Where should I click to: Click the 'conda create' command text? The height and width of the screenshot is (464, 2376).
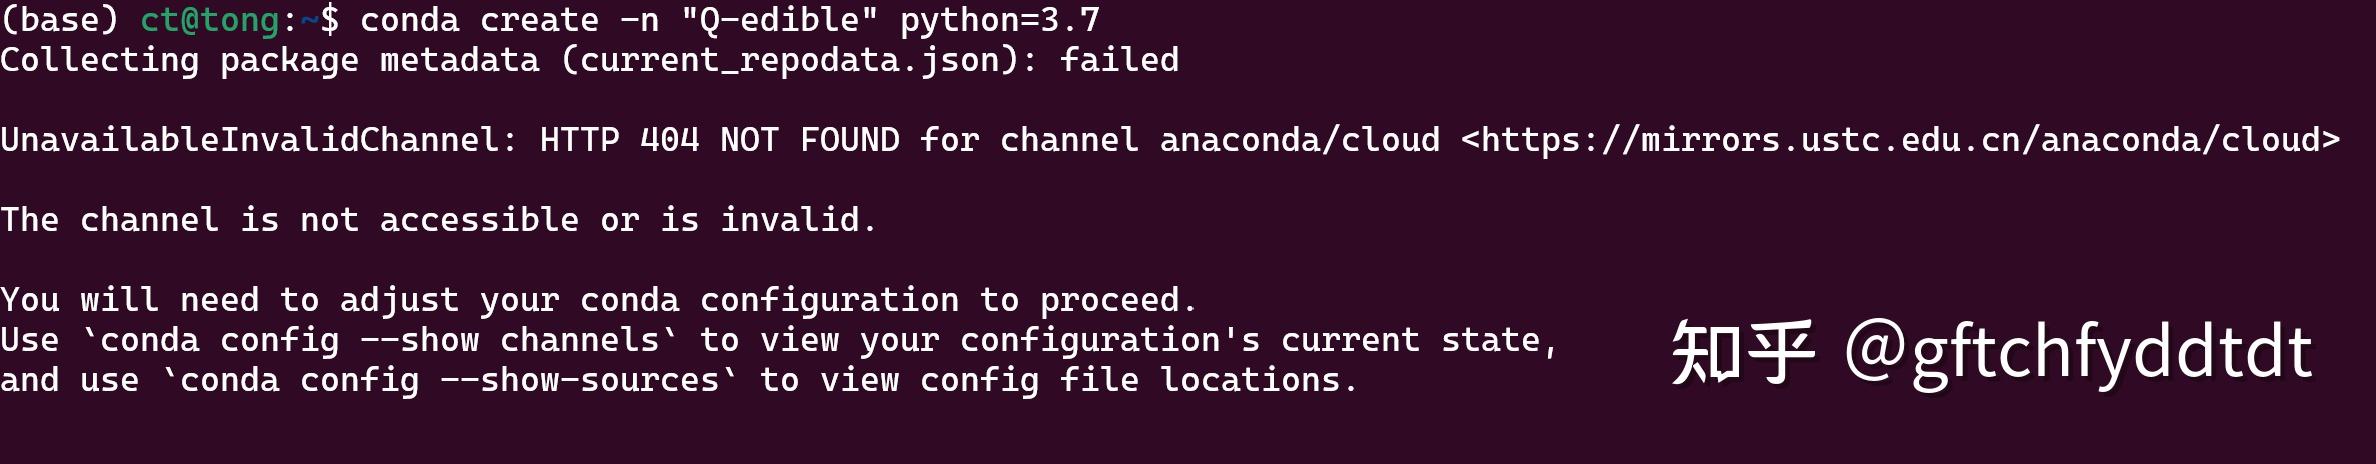[479, 20]
